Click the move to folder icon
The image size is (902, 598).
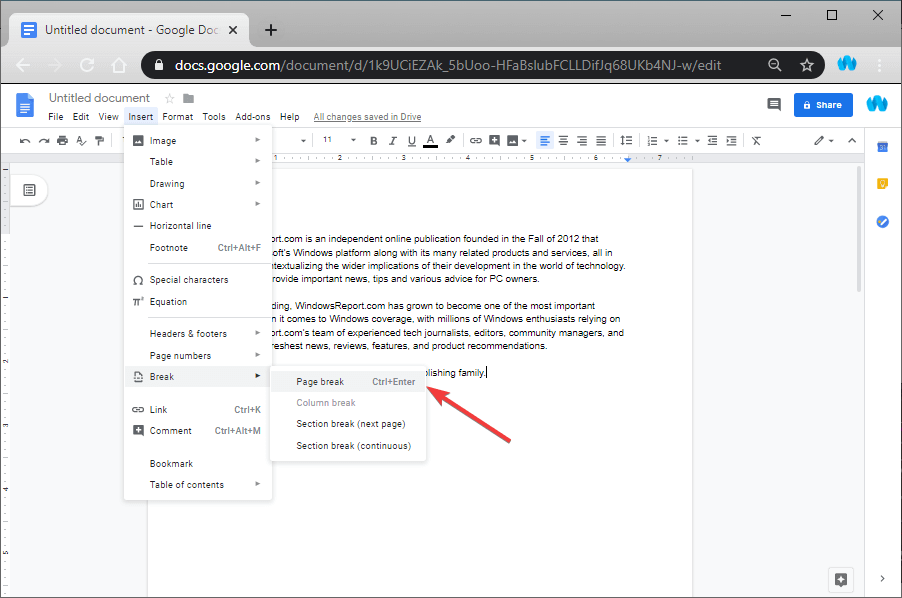click(x=189, y=98)
